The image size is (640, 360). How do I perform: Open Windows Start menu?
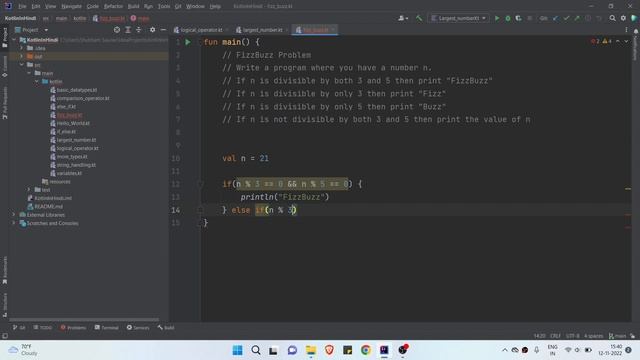pyautogui.click(x=237, y=350)
